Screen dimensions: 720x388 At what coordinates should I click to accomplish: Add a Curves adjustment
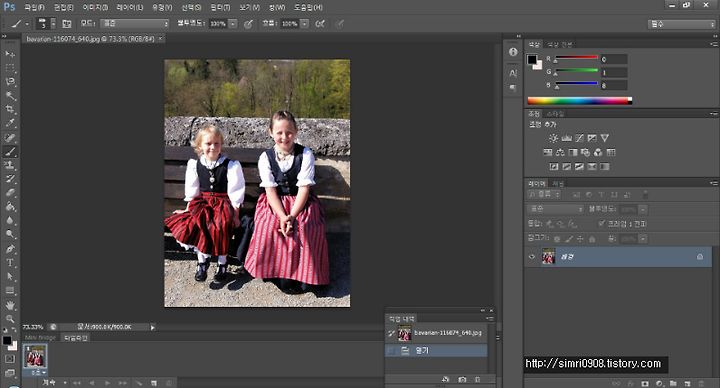click(x=579, y=138)
